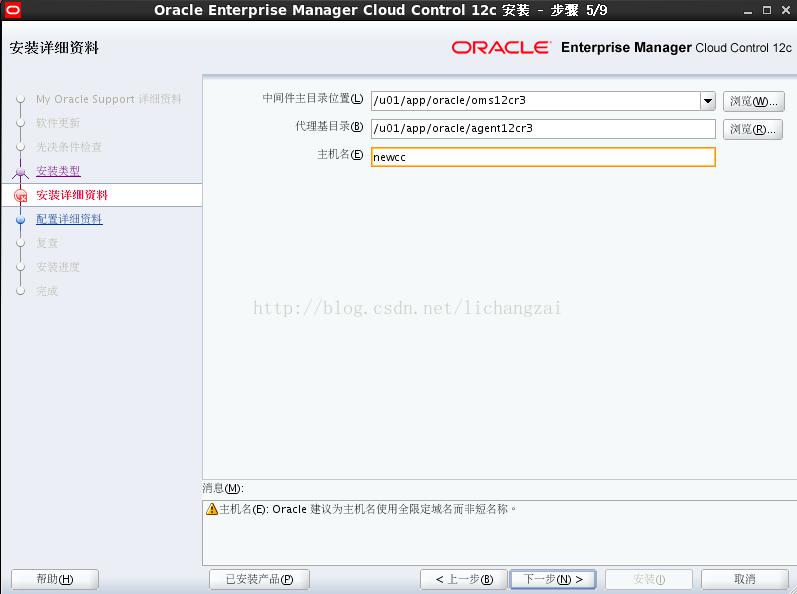Click 浏览(R) button for agent base directory
The width and height of the screenshot is (797, 594).
click(752, 129)
